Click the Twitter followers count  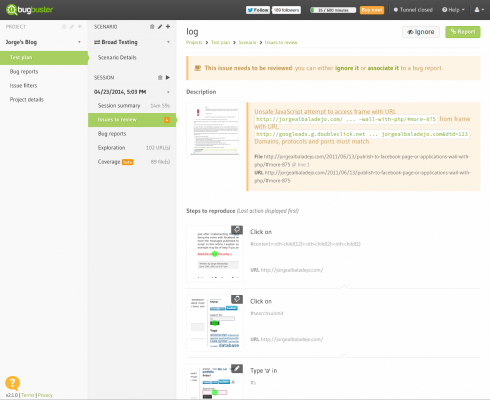(286, 10)
